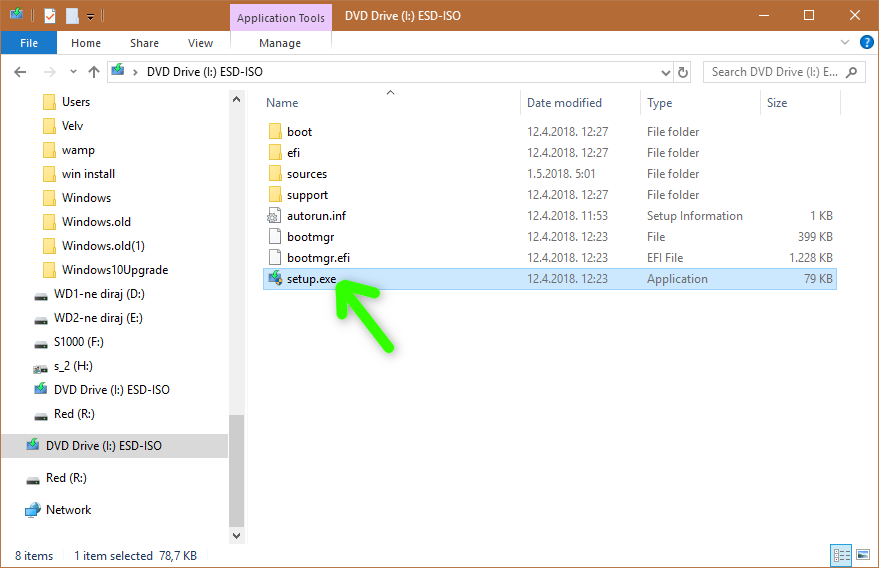
Task: Click the Properties quick access toolbar icon
Action: (50, 16)
